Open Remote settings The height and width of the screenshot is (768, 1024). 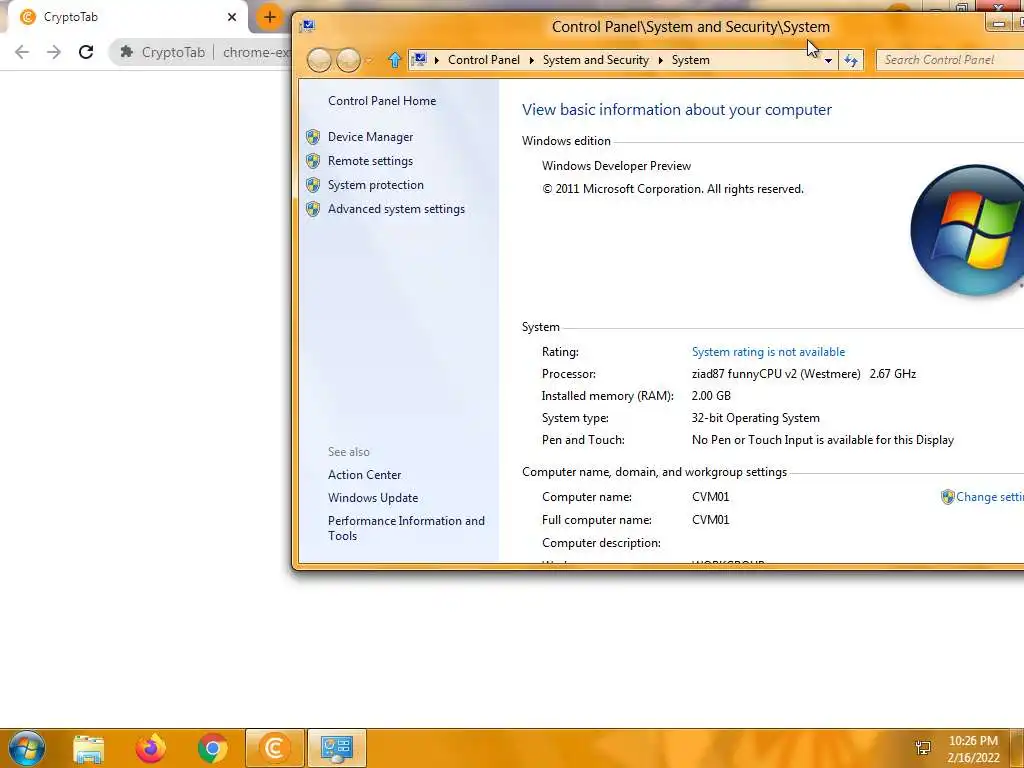370,161
